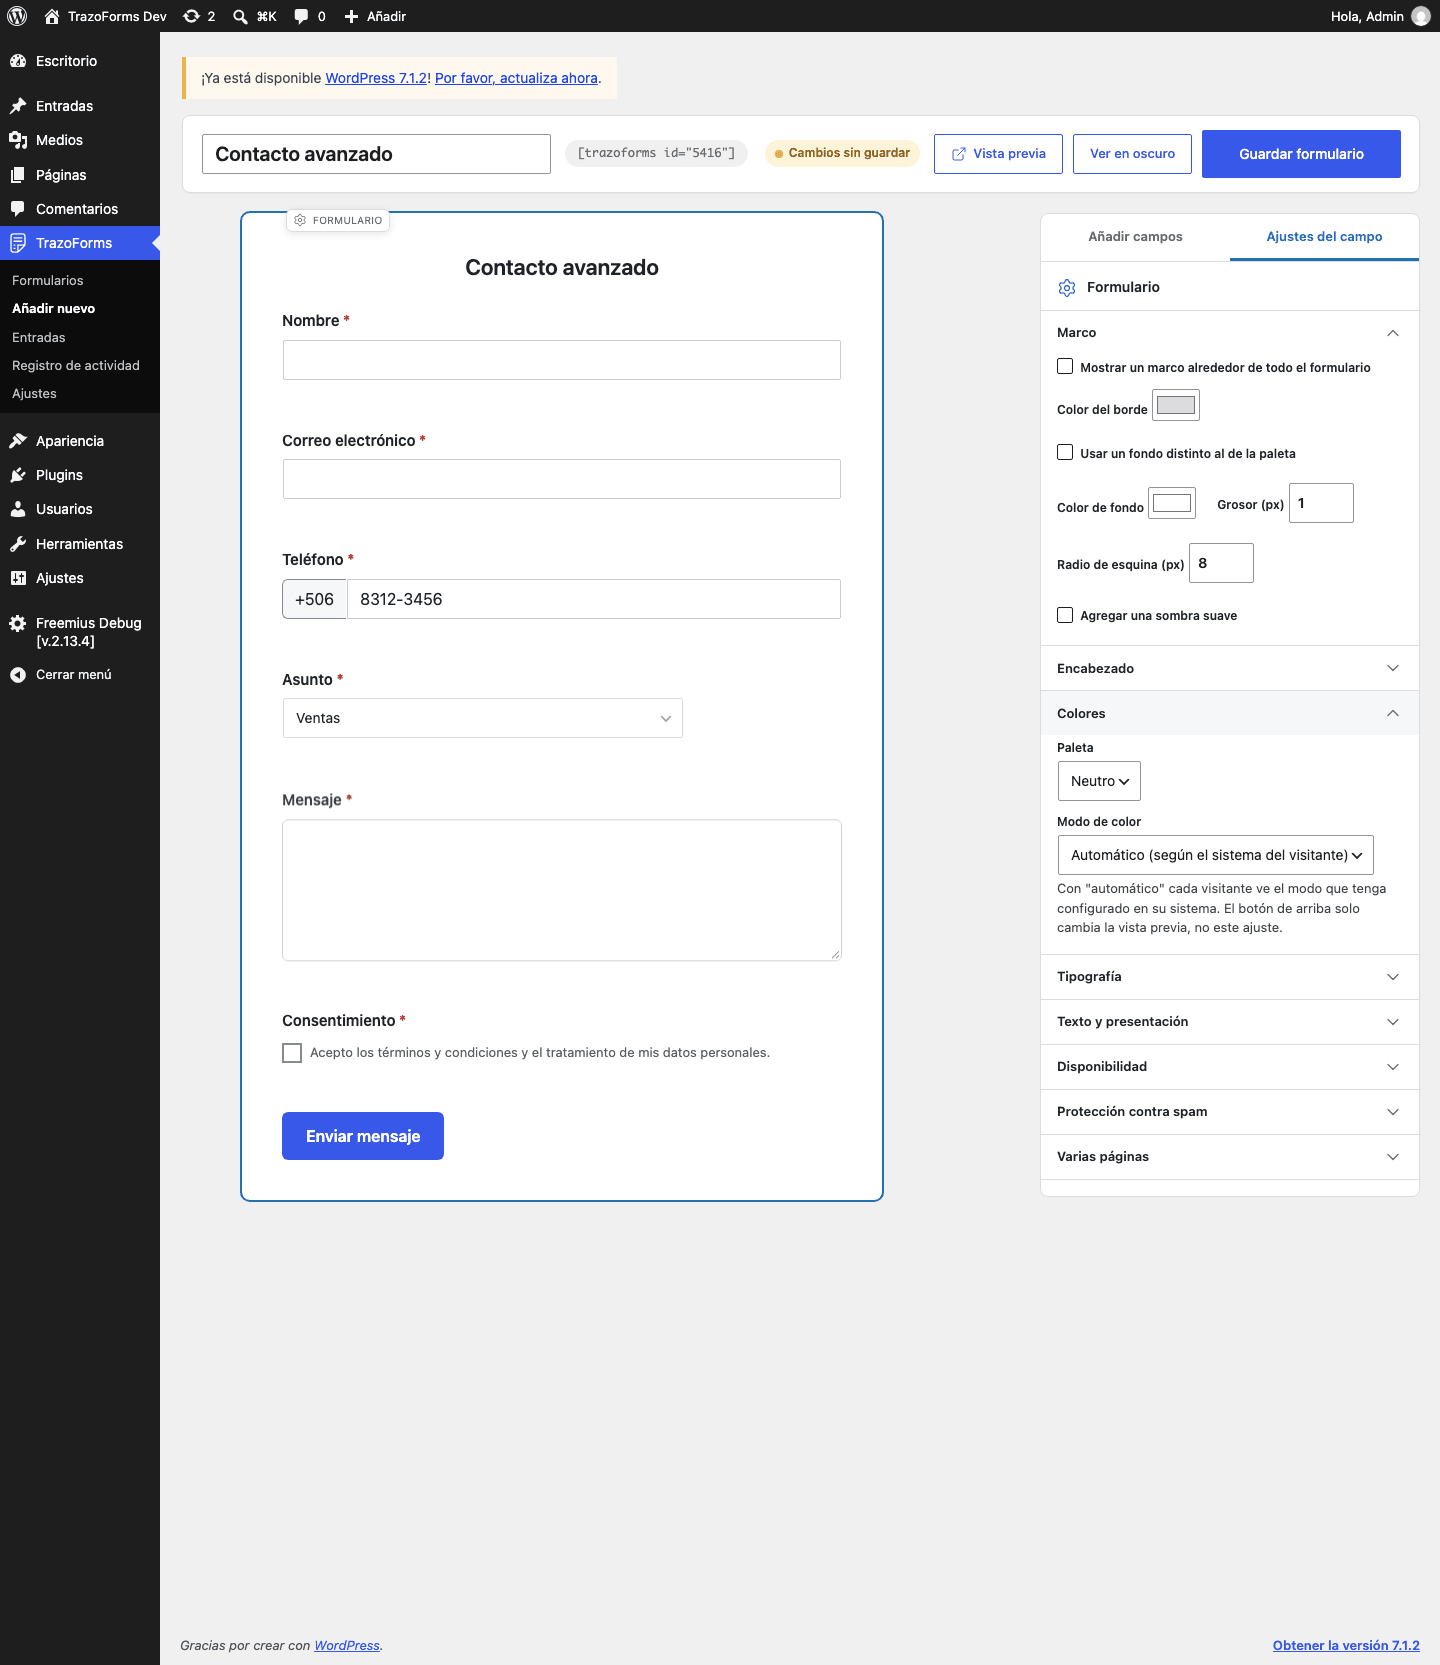The height and width of the screenshot is (1665, 1440).
Task: Check 'Usar un fondo distinto al de la paleta'
Action: click(x=1065, y=453)
